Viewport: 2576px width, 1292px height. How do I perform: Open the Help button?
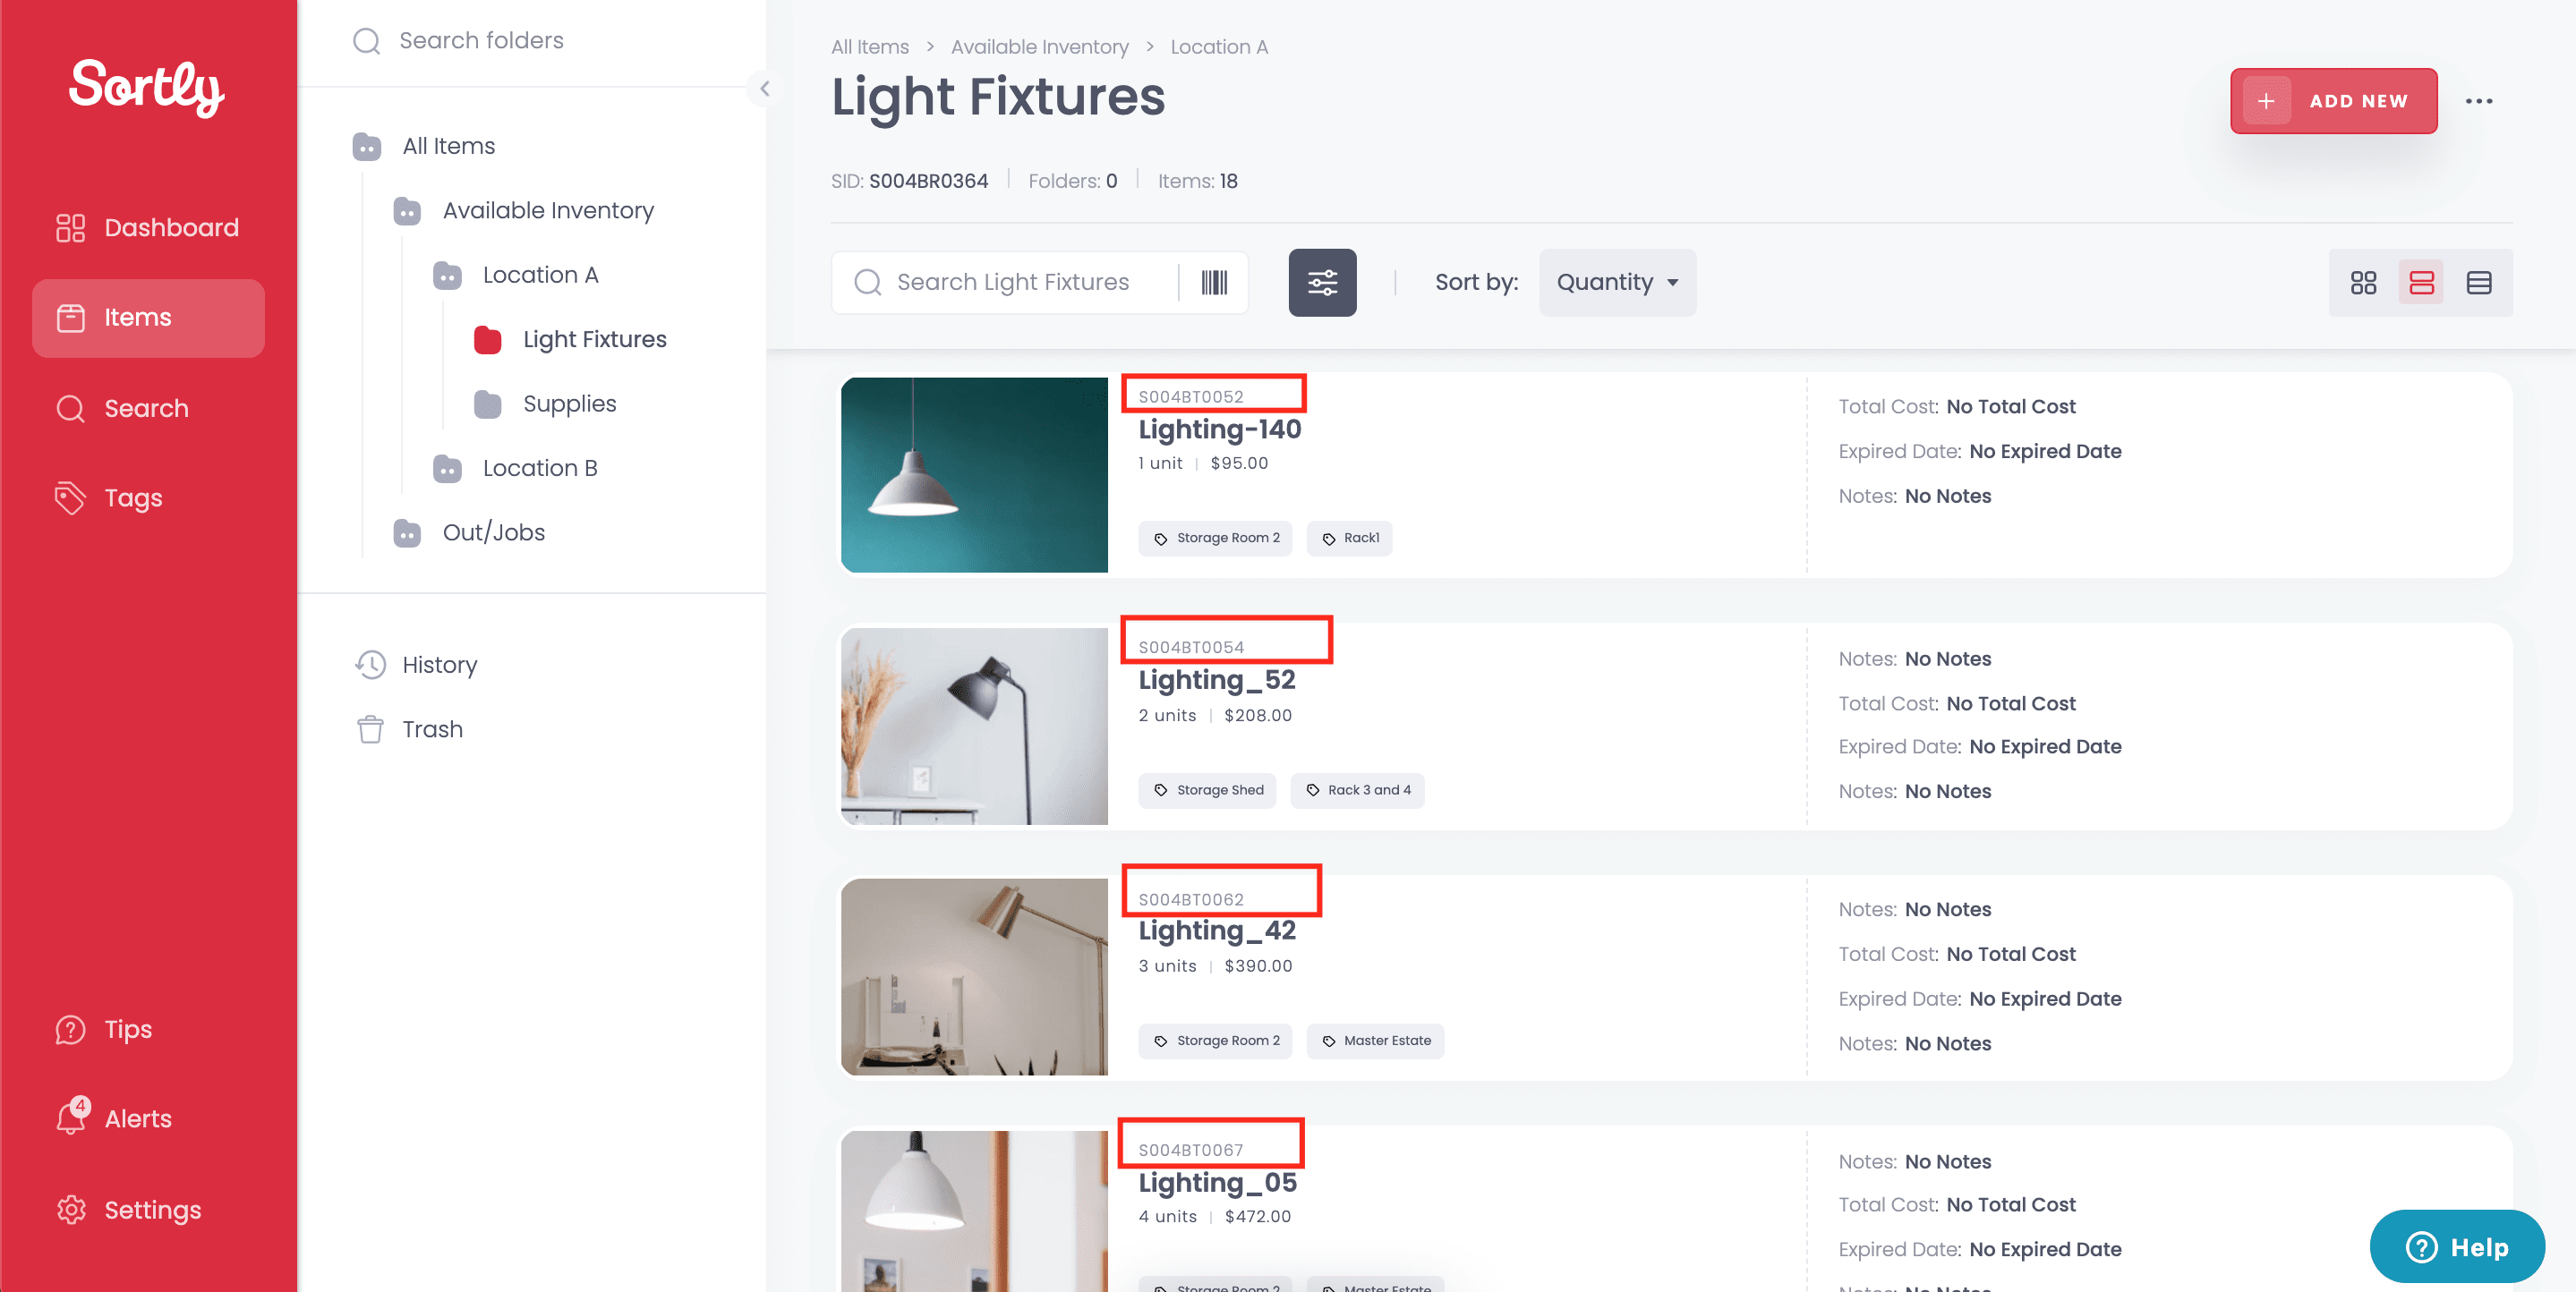point(2457,1247)
